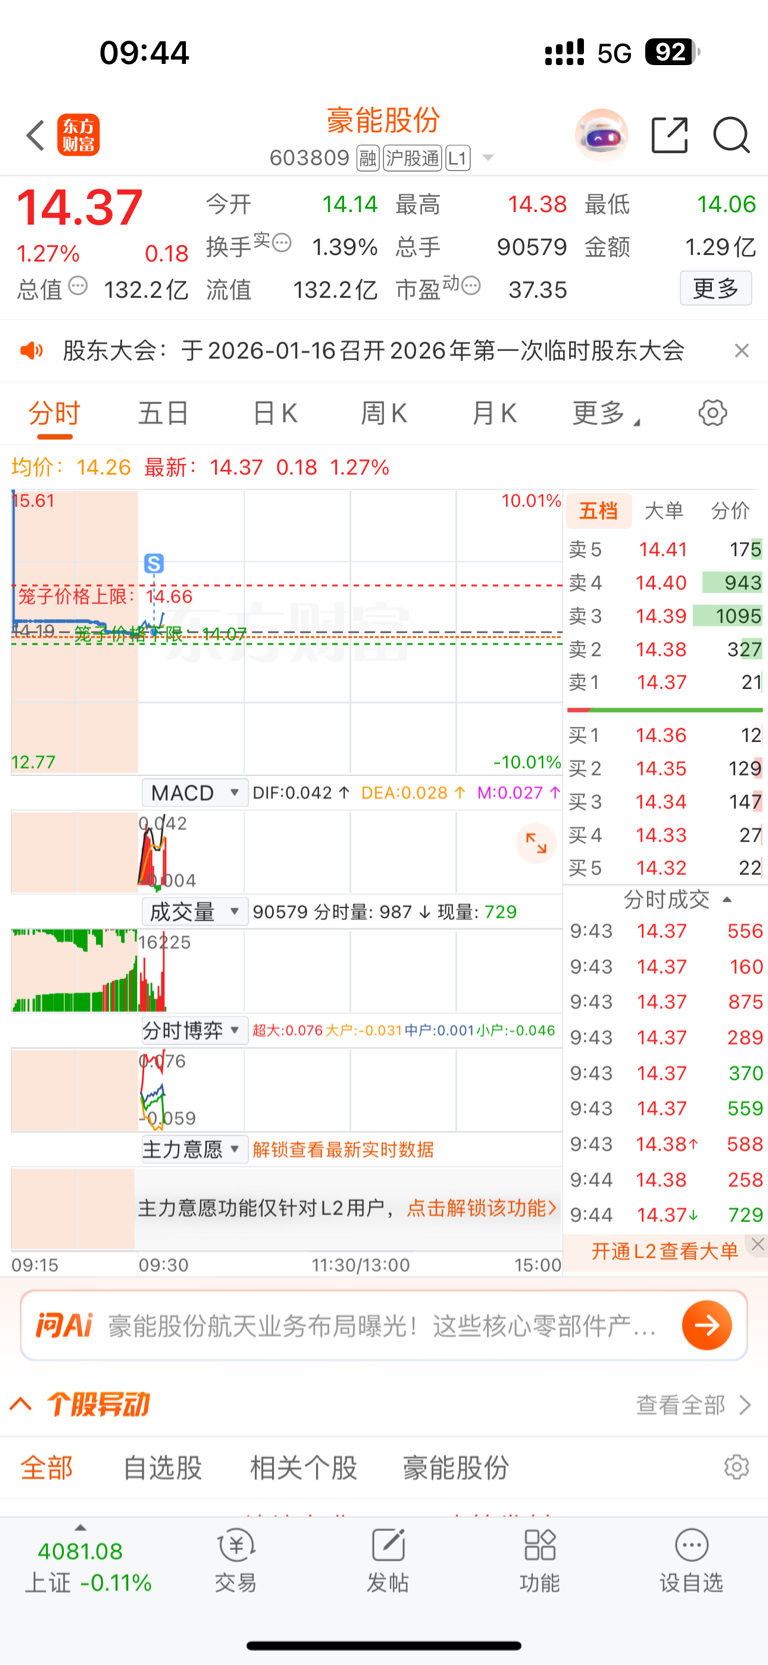Tap the 融 margin trading badge
Screen dimensions: 768x1665
[x=368, y=158]
